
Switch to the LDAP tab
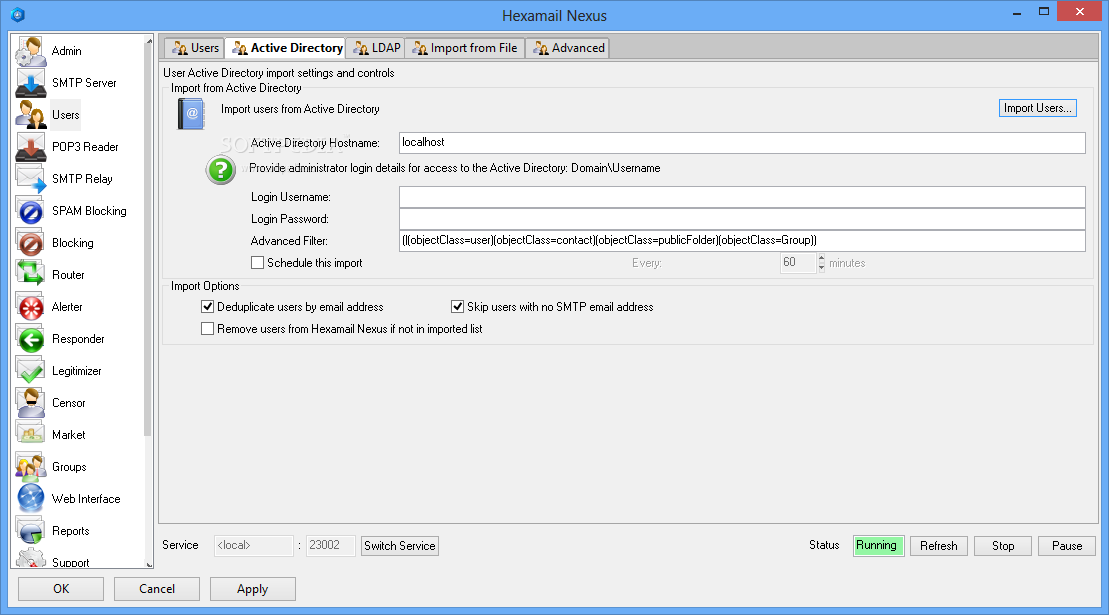click(x=376, y=48)
